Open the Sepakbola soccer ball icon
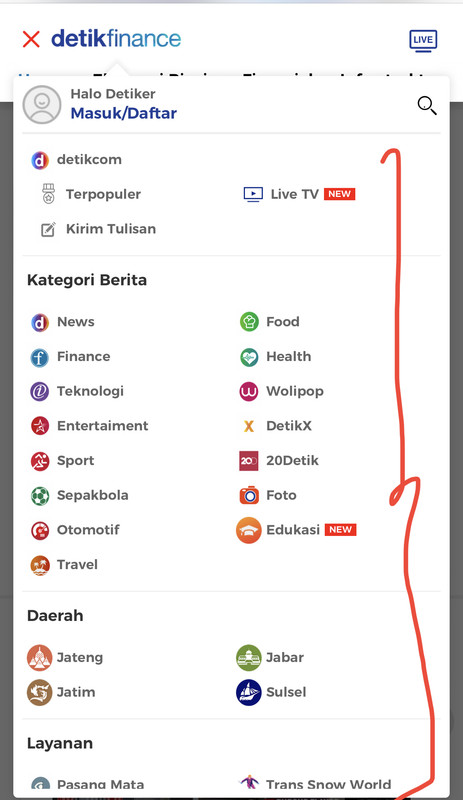The width and height of the screenshot is (463, 800). tap(40, 496)
